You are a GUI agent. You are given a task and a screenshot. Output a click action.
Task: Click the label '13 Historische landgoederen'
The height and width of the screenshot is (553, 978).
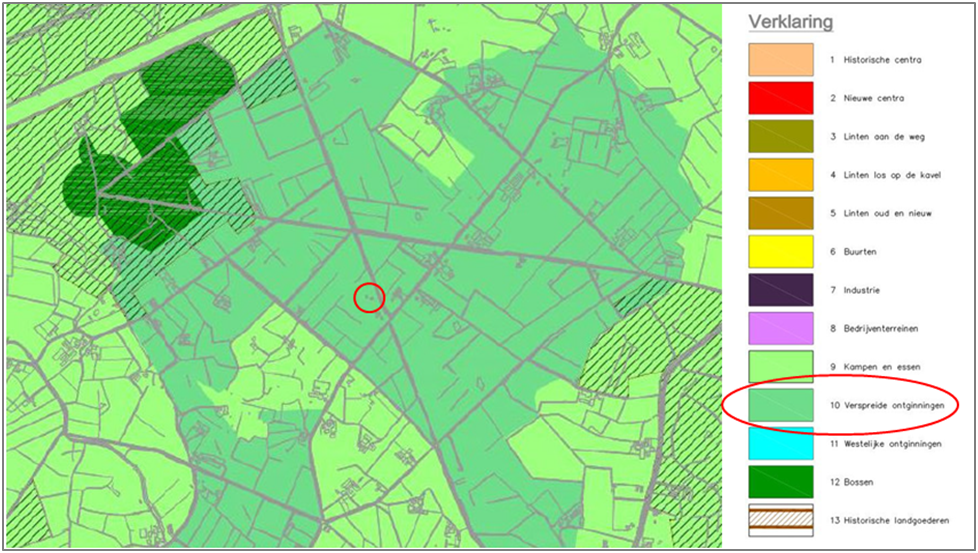889,521
